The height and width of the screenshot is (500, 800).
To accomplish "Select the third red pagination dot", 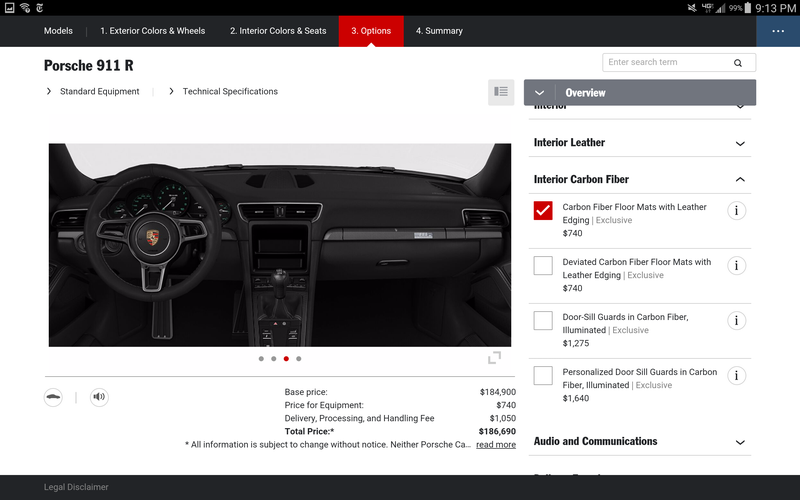I will pos(286,359).
